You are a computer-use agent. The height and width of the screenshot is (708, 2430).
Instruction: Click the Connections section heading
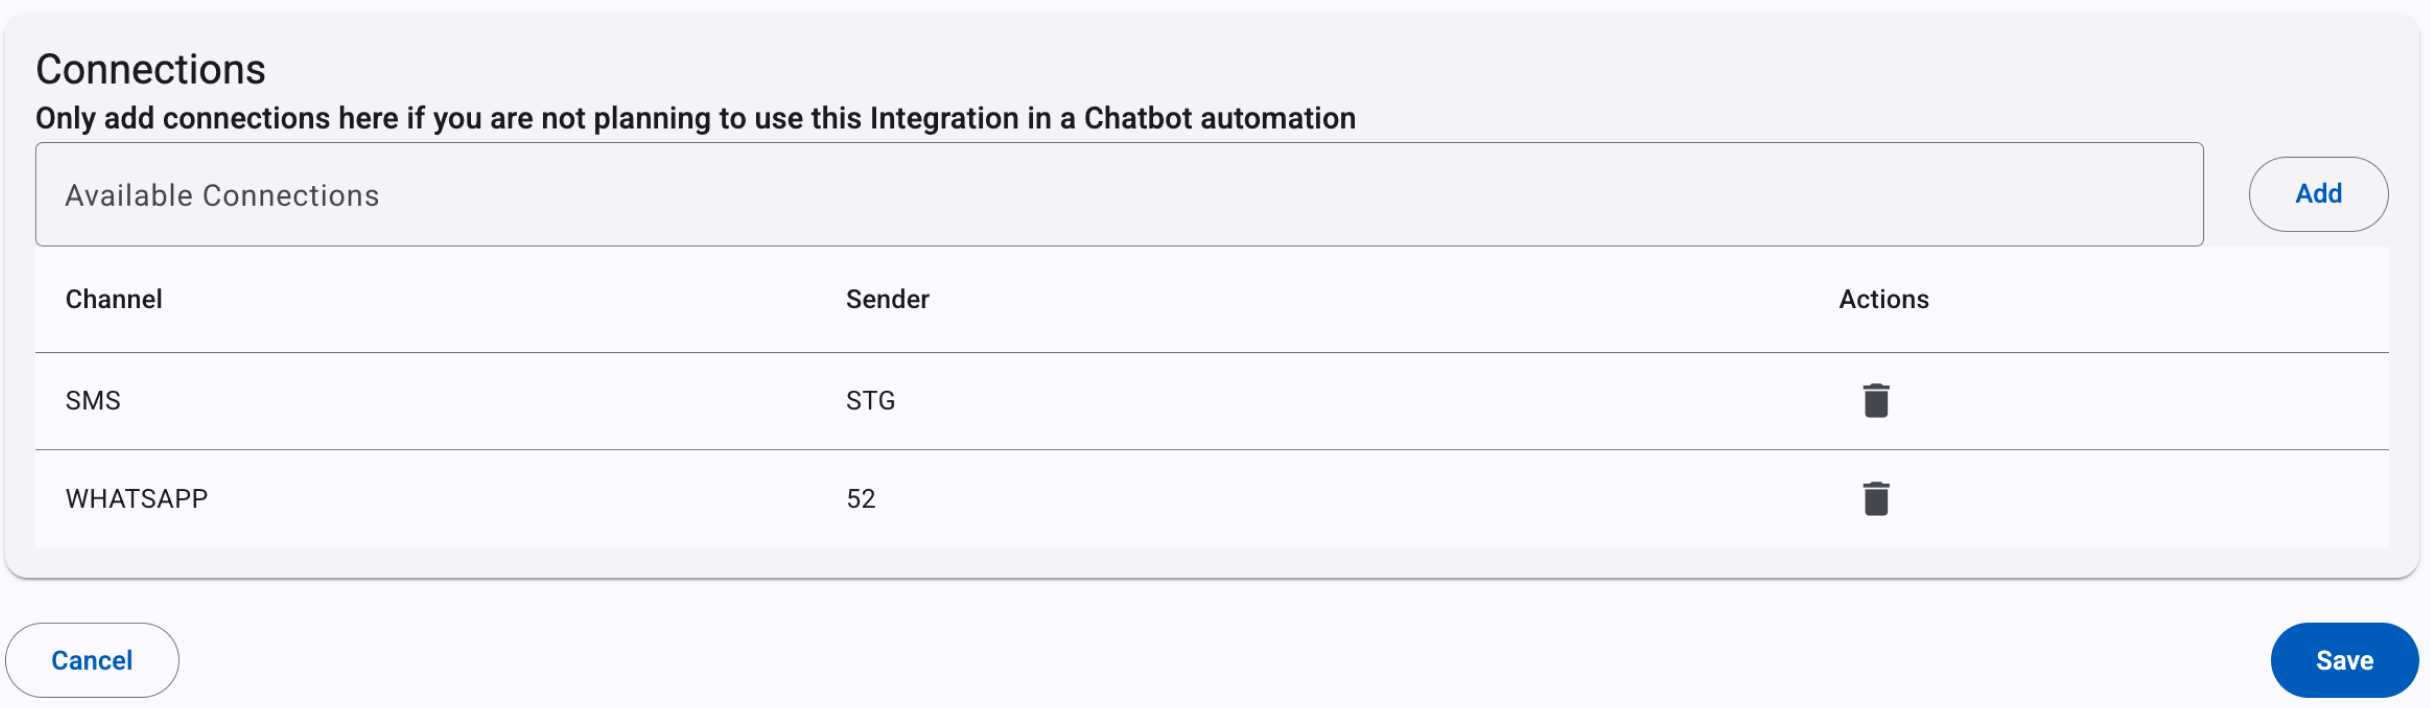[151, 69]
